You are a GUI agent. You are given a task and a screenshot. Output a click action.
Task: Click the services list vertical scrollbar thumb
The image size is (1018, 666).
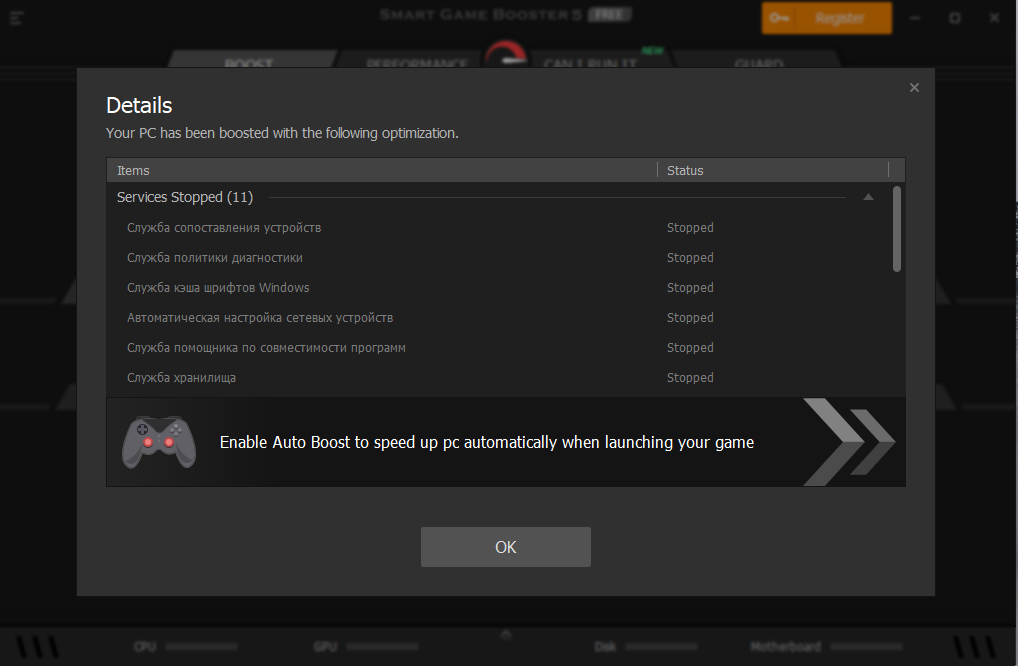coord(897,228)
